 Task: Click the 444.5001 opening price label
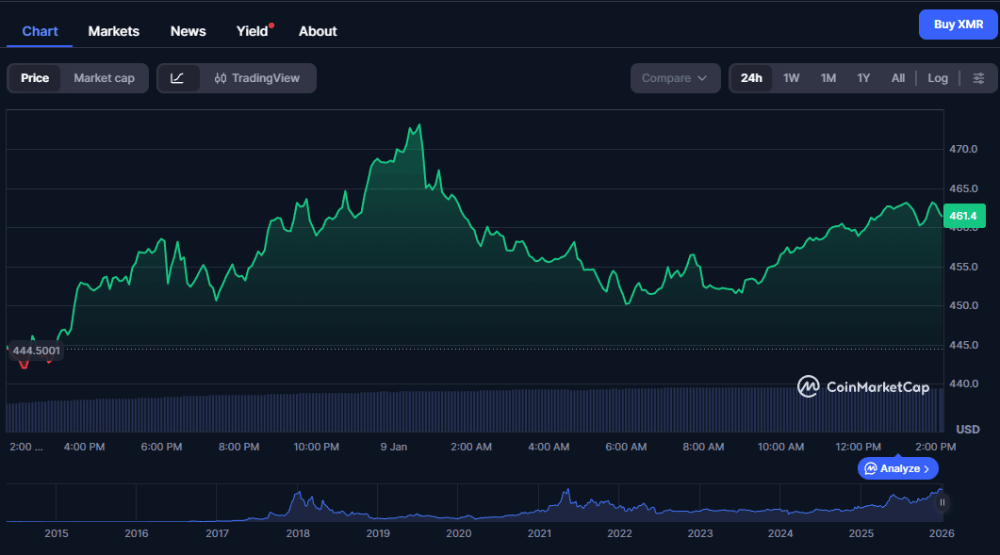(35, 350)
